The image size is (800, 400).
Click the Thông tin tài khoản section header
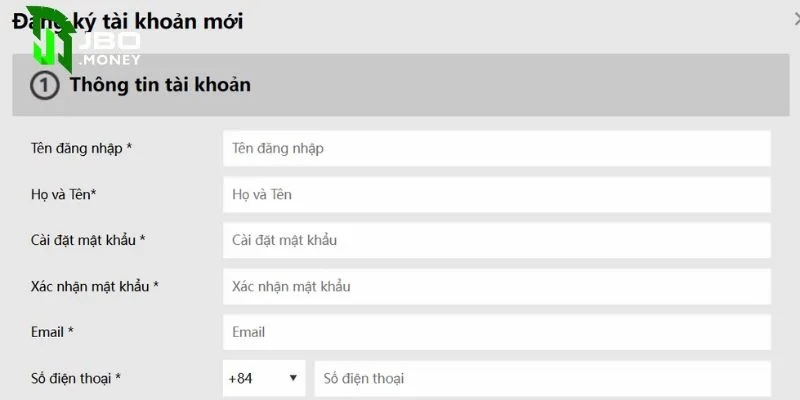click(x=160, y=85)
